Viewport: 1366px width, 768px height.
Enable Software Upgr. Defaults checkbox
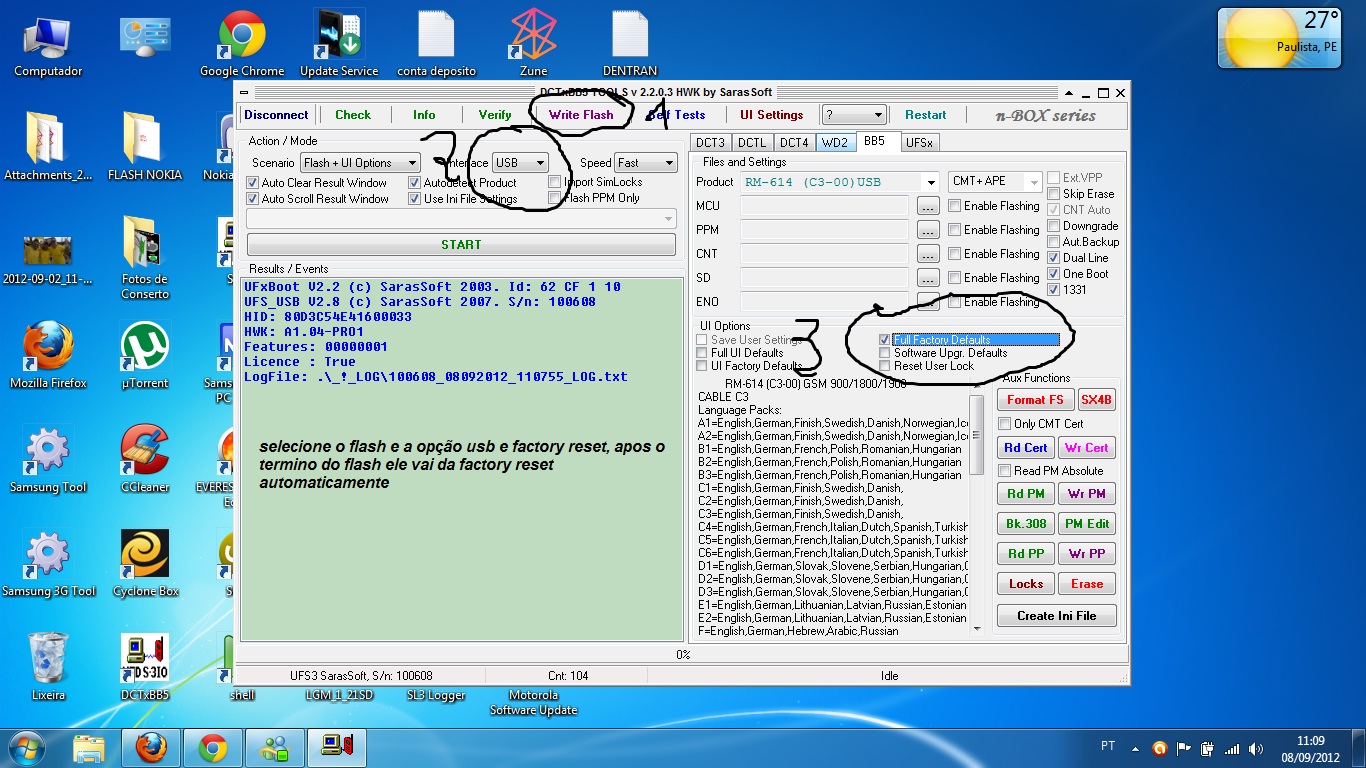(x=884, y=353)
